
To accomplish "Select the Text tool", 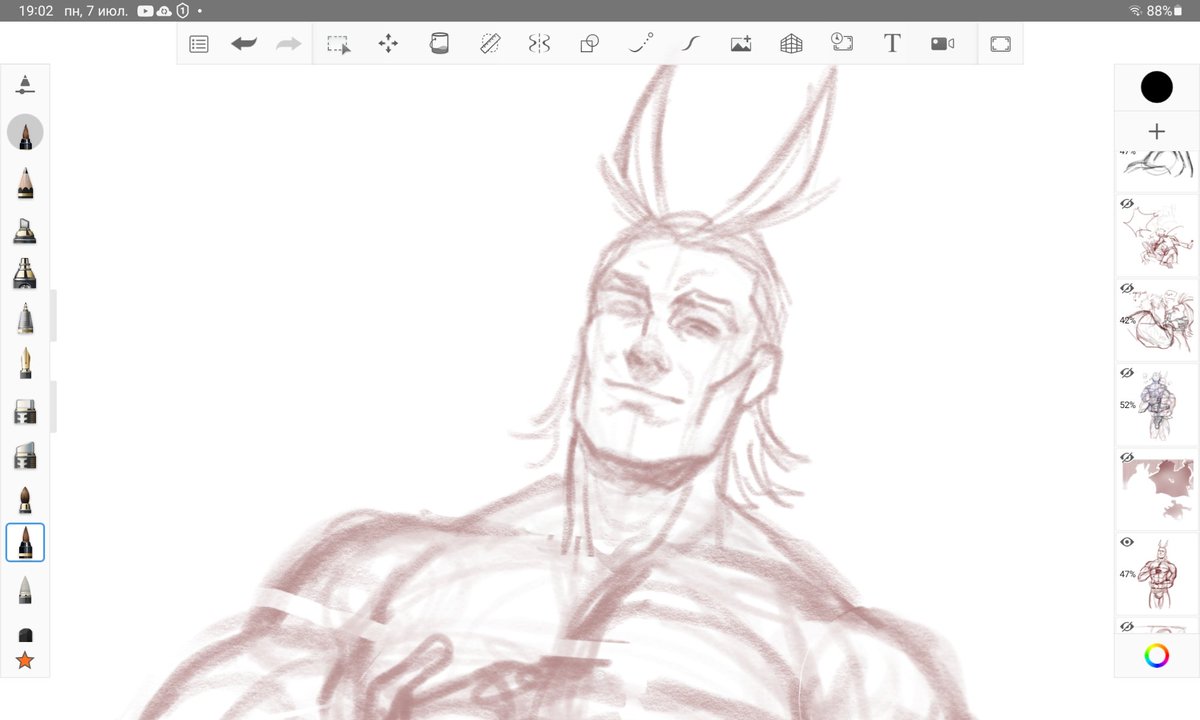I will (892, 44).
